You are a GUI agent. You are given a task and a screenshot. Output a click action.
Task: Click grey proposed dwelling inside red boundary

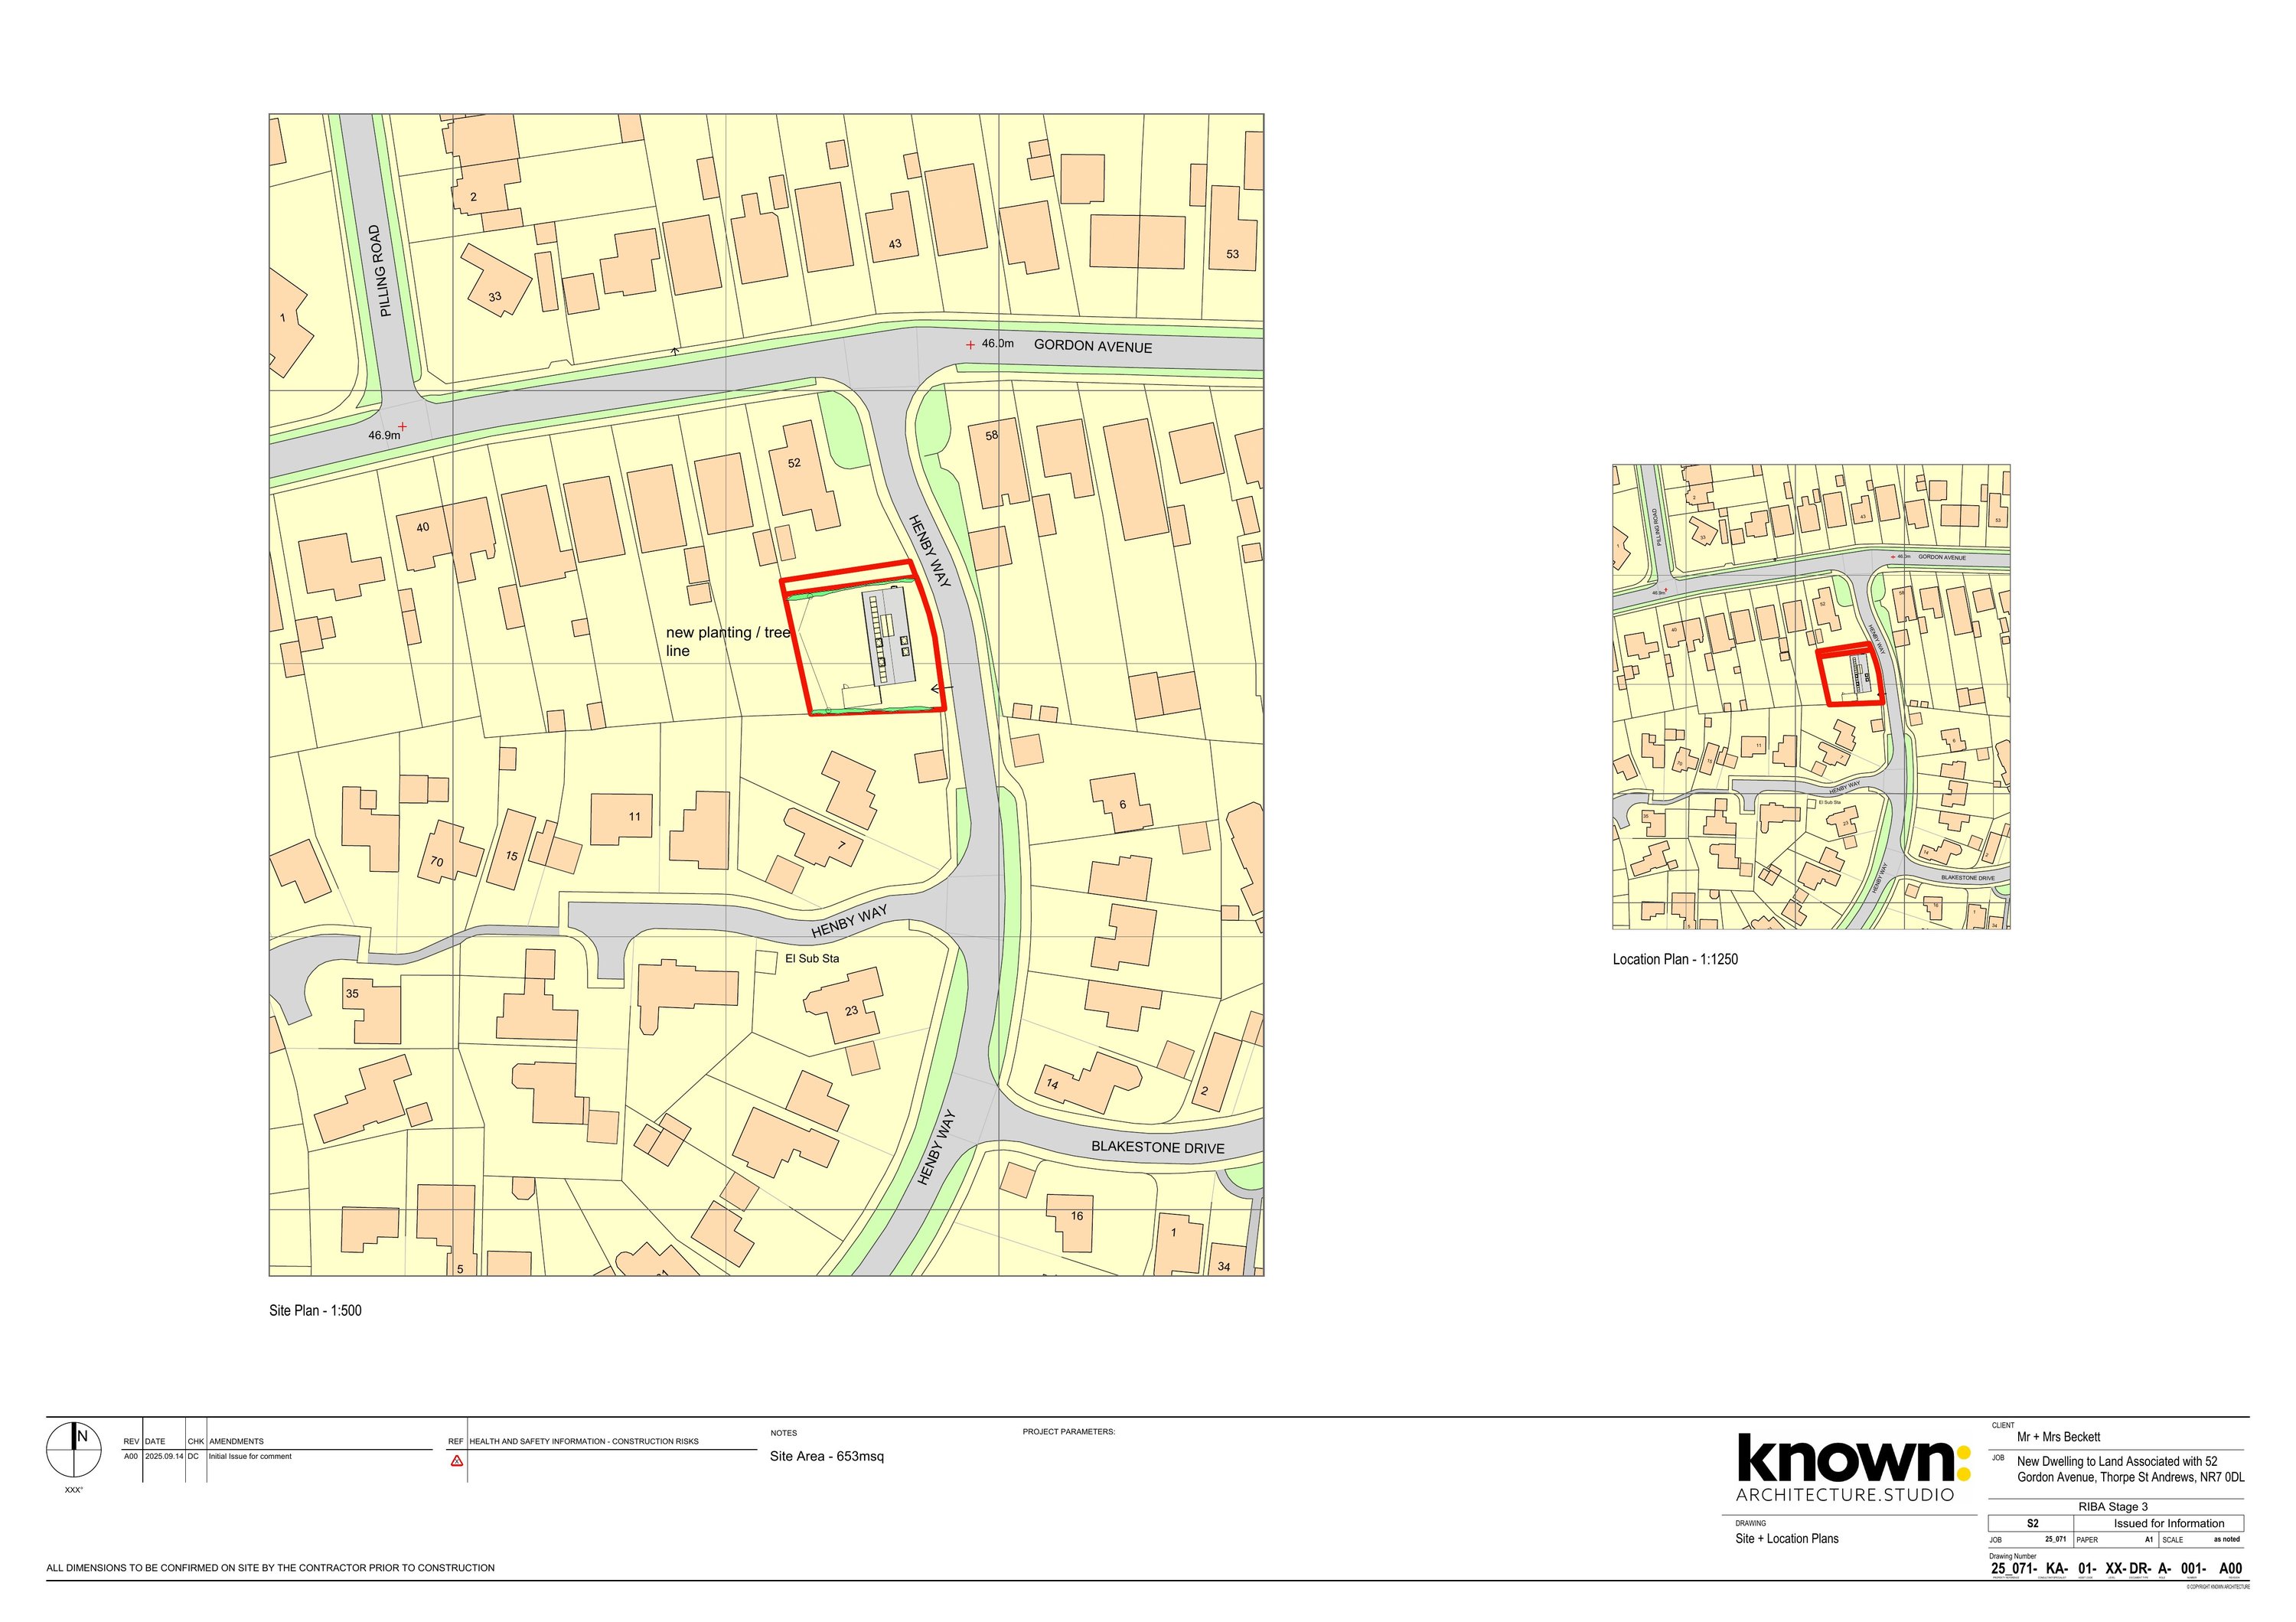point(889,636)
